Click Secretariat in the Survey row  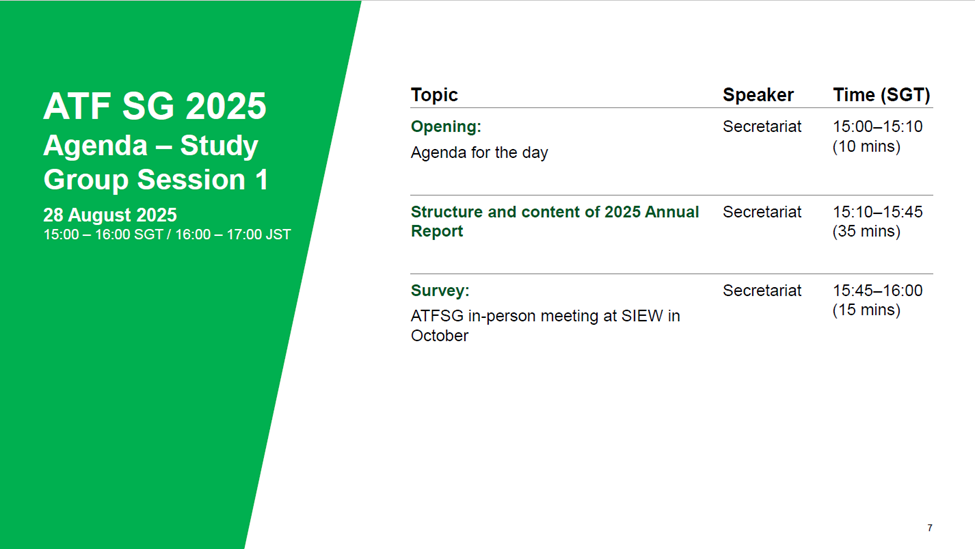762,291
